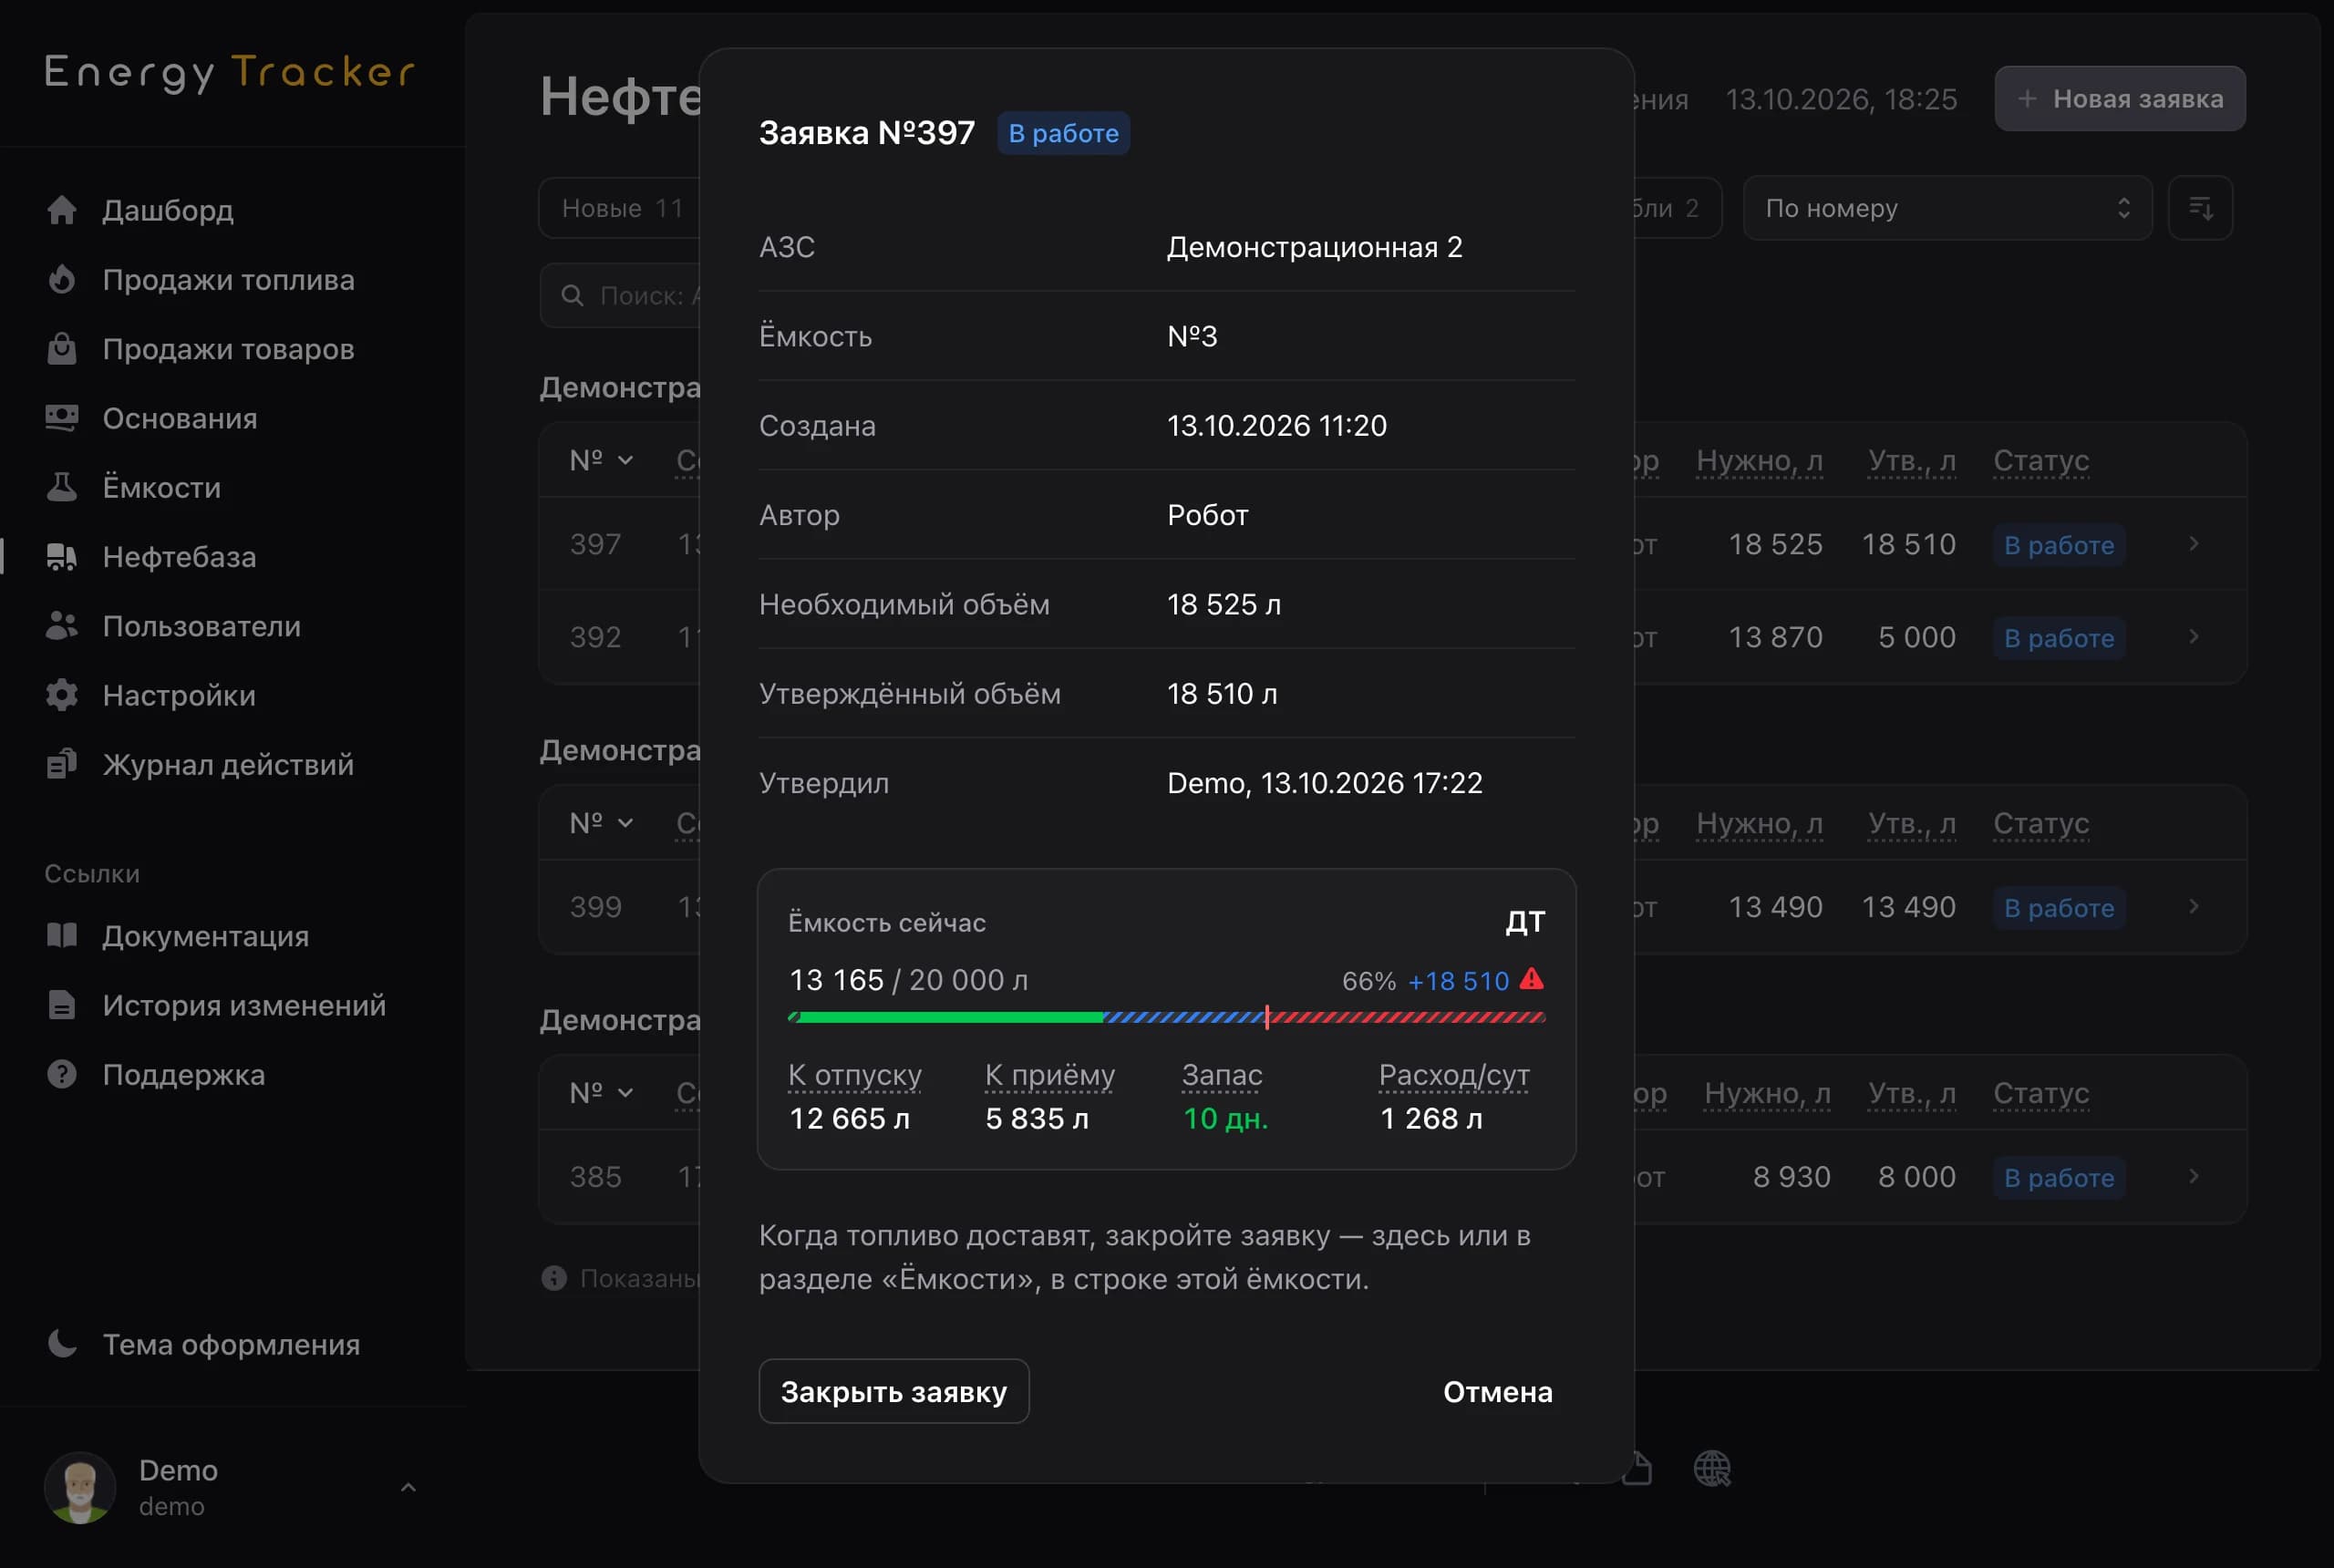This screenshot has height=1568, width=2334.
Task: Click the К отпуску label
Action: coord(854,1075)
